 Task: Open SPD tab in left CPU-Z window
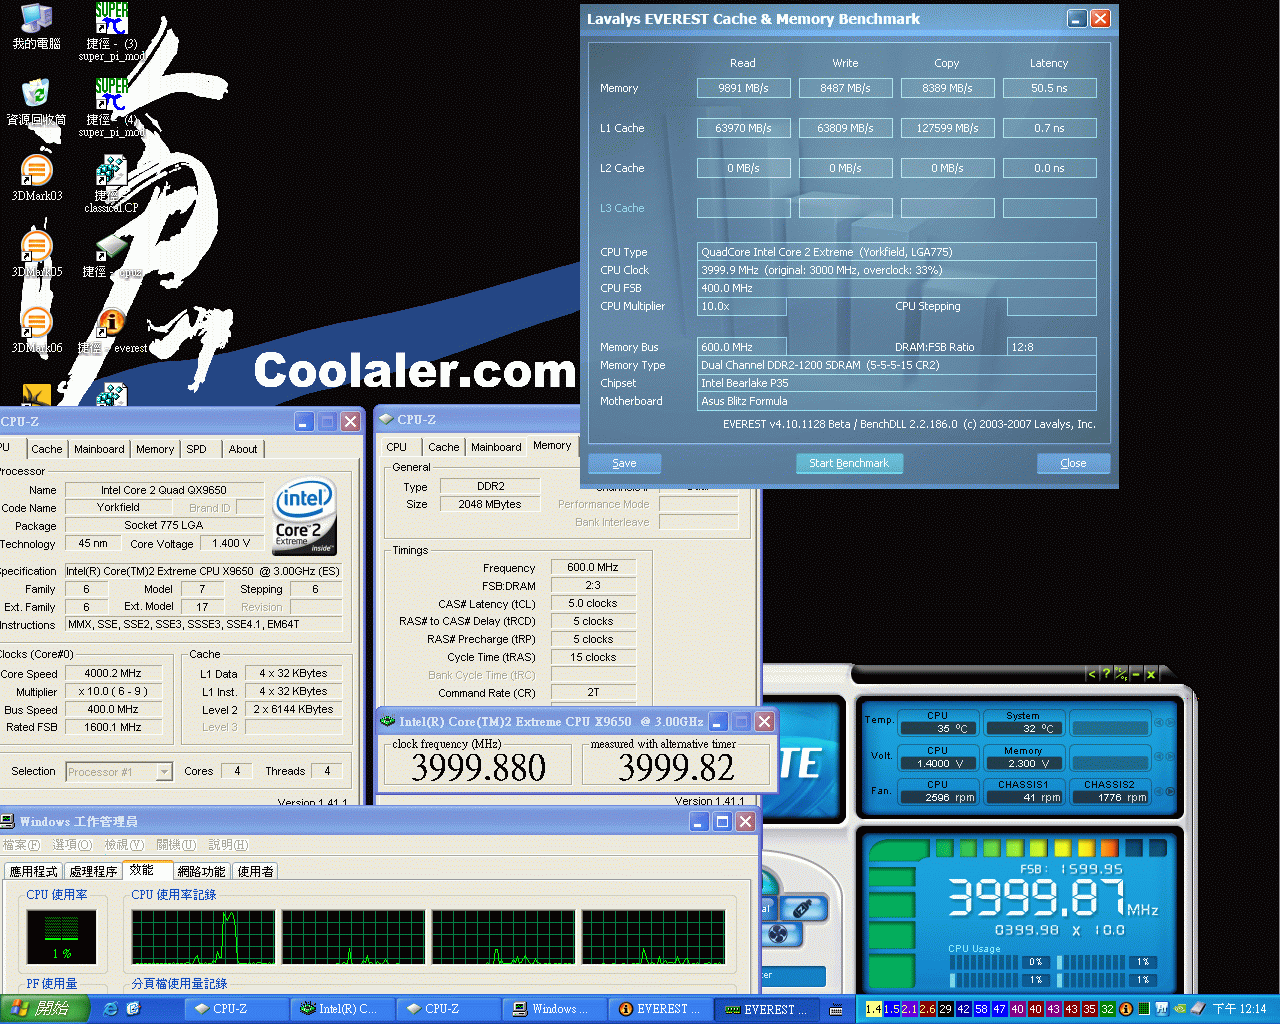click(x=197, y=449)
